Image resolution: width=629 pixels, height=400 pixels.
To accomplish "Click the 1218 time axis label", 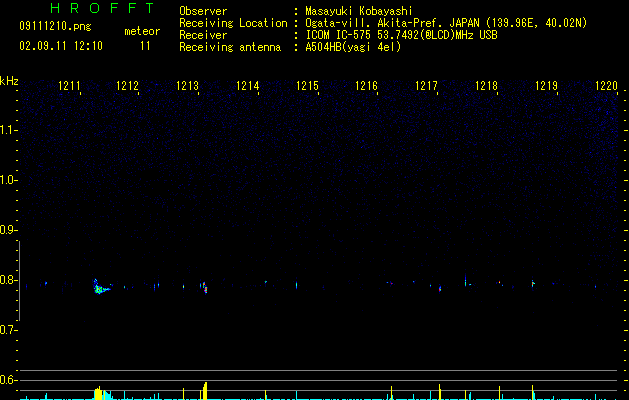I will coord(486,86).
